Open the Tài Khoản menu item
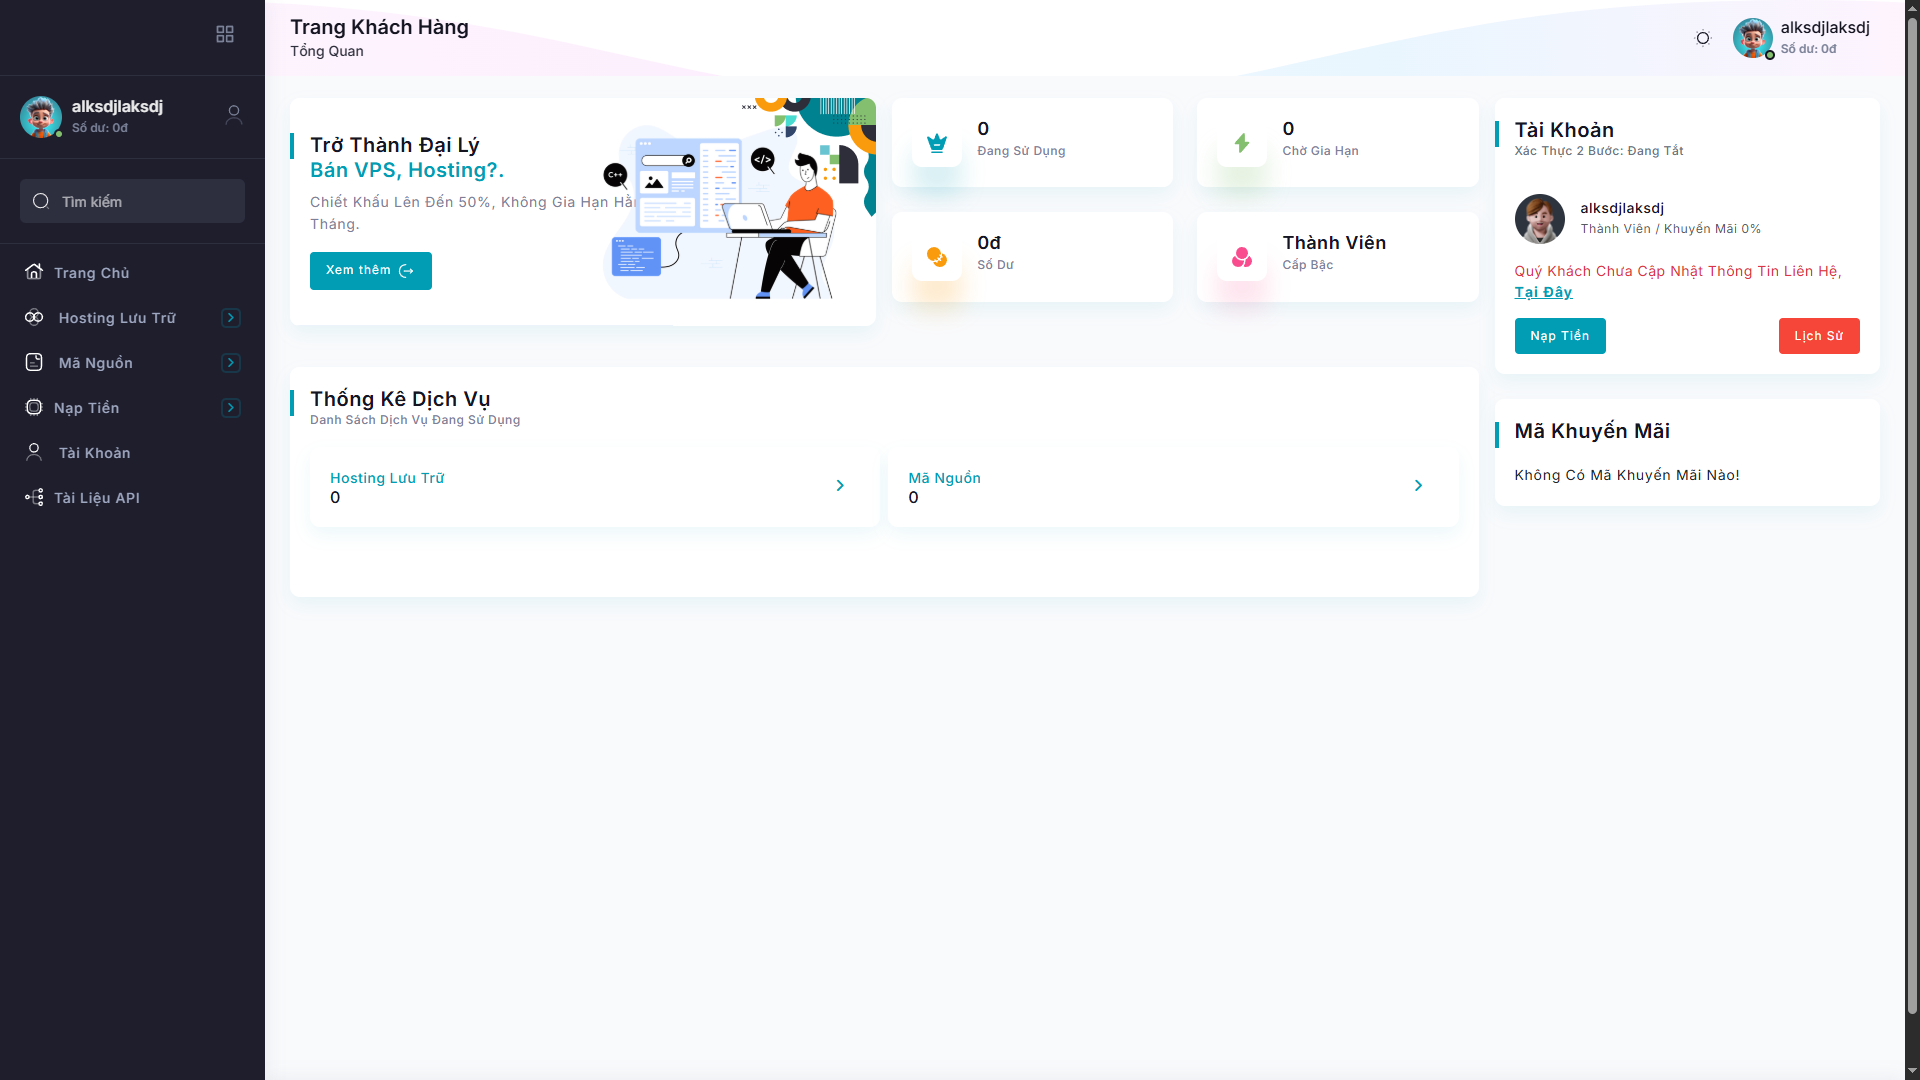The height and width of the screenshot is (1080, 1920). (94, 453)
